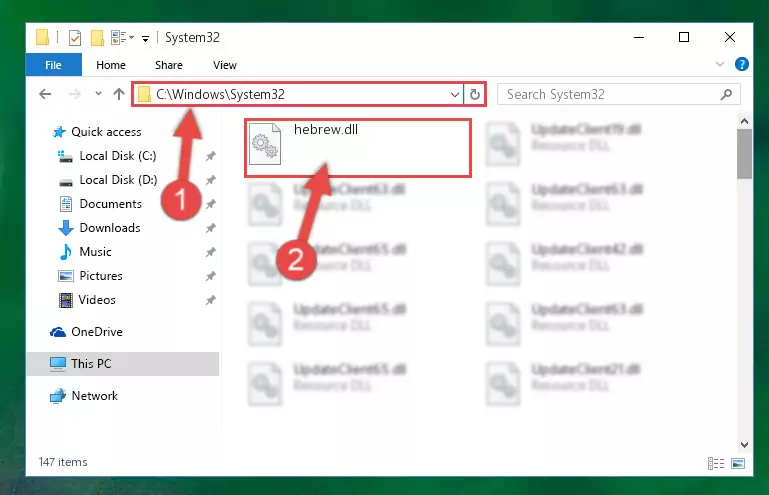
Task: Go up one folder level
Action: click(119, 94)
